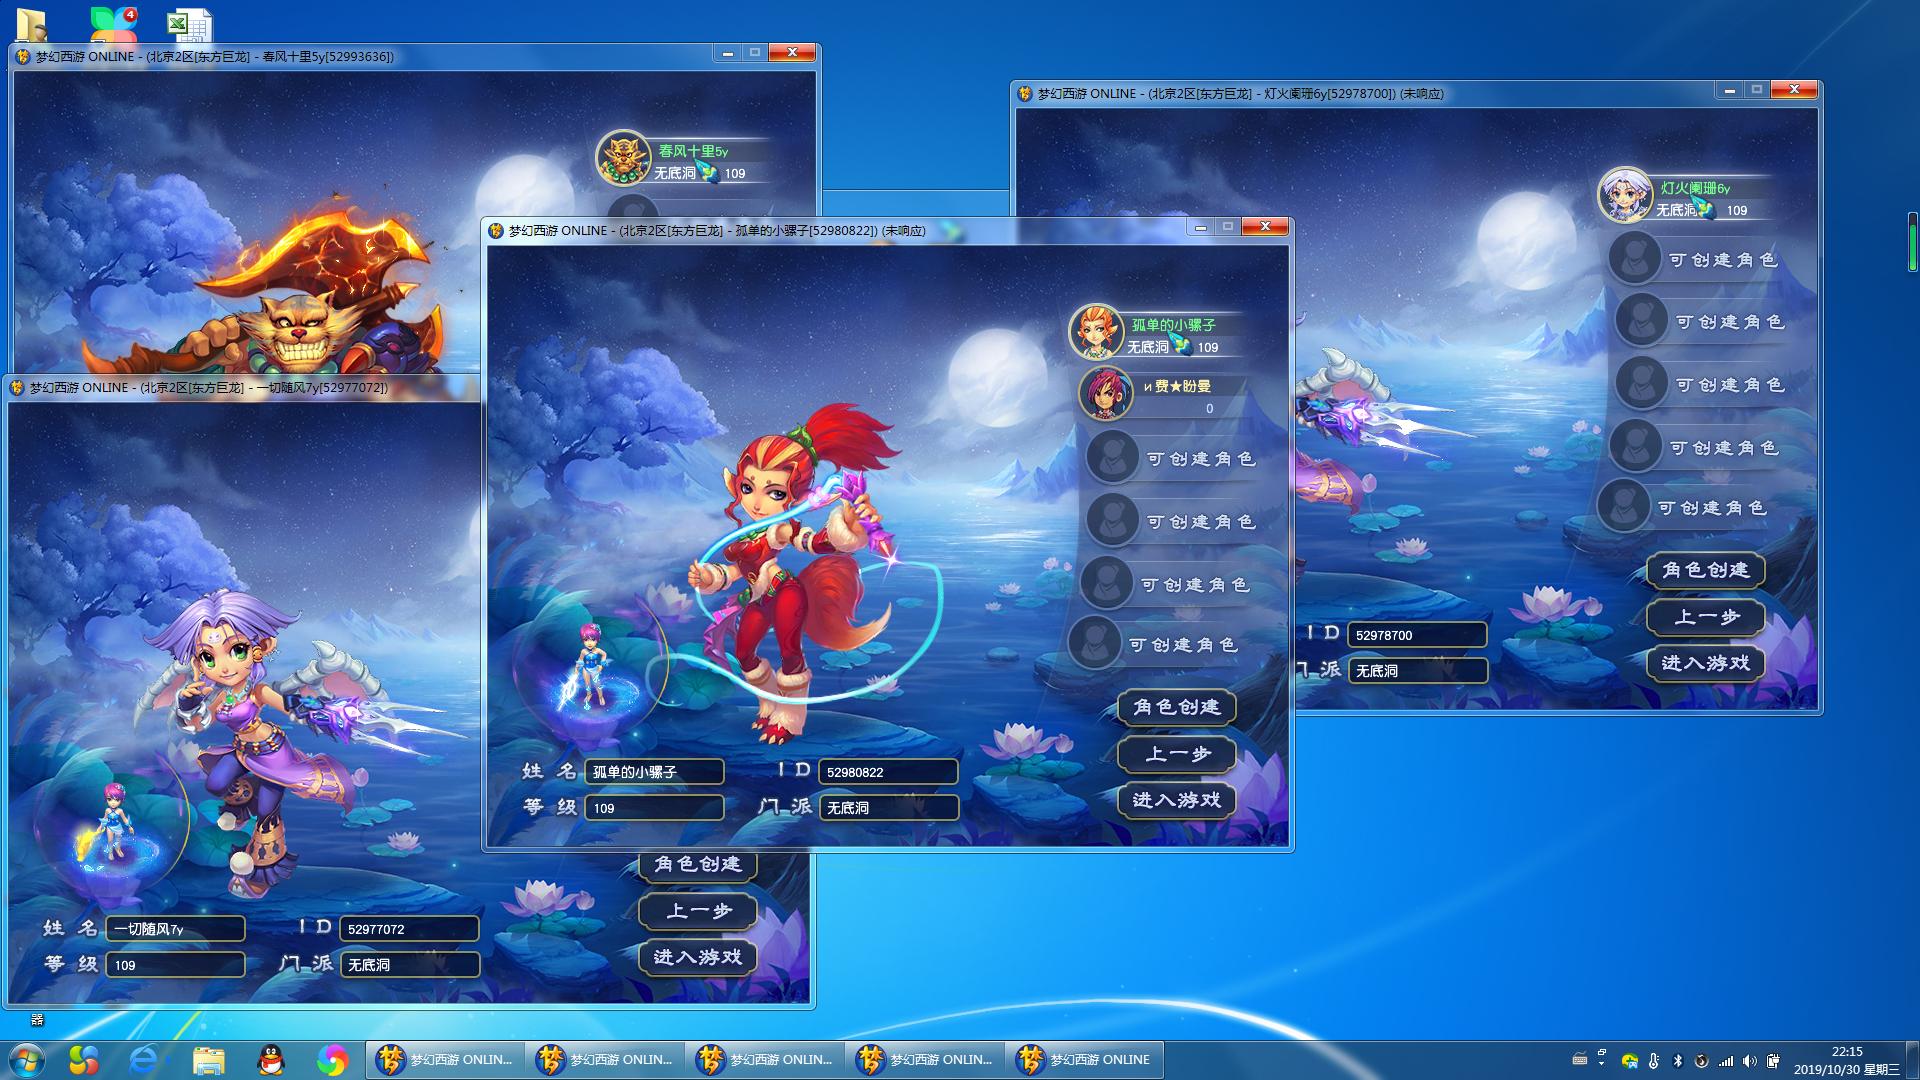Image resolution: width=1920 pixels, height=1080 pixels.
Task: Click bottommost 可创建角色 slot in 灯火阑珊6y window
Action: pyautogui.click(x=1683, y=507)
